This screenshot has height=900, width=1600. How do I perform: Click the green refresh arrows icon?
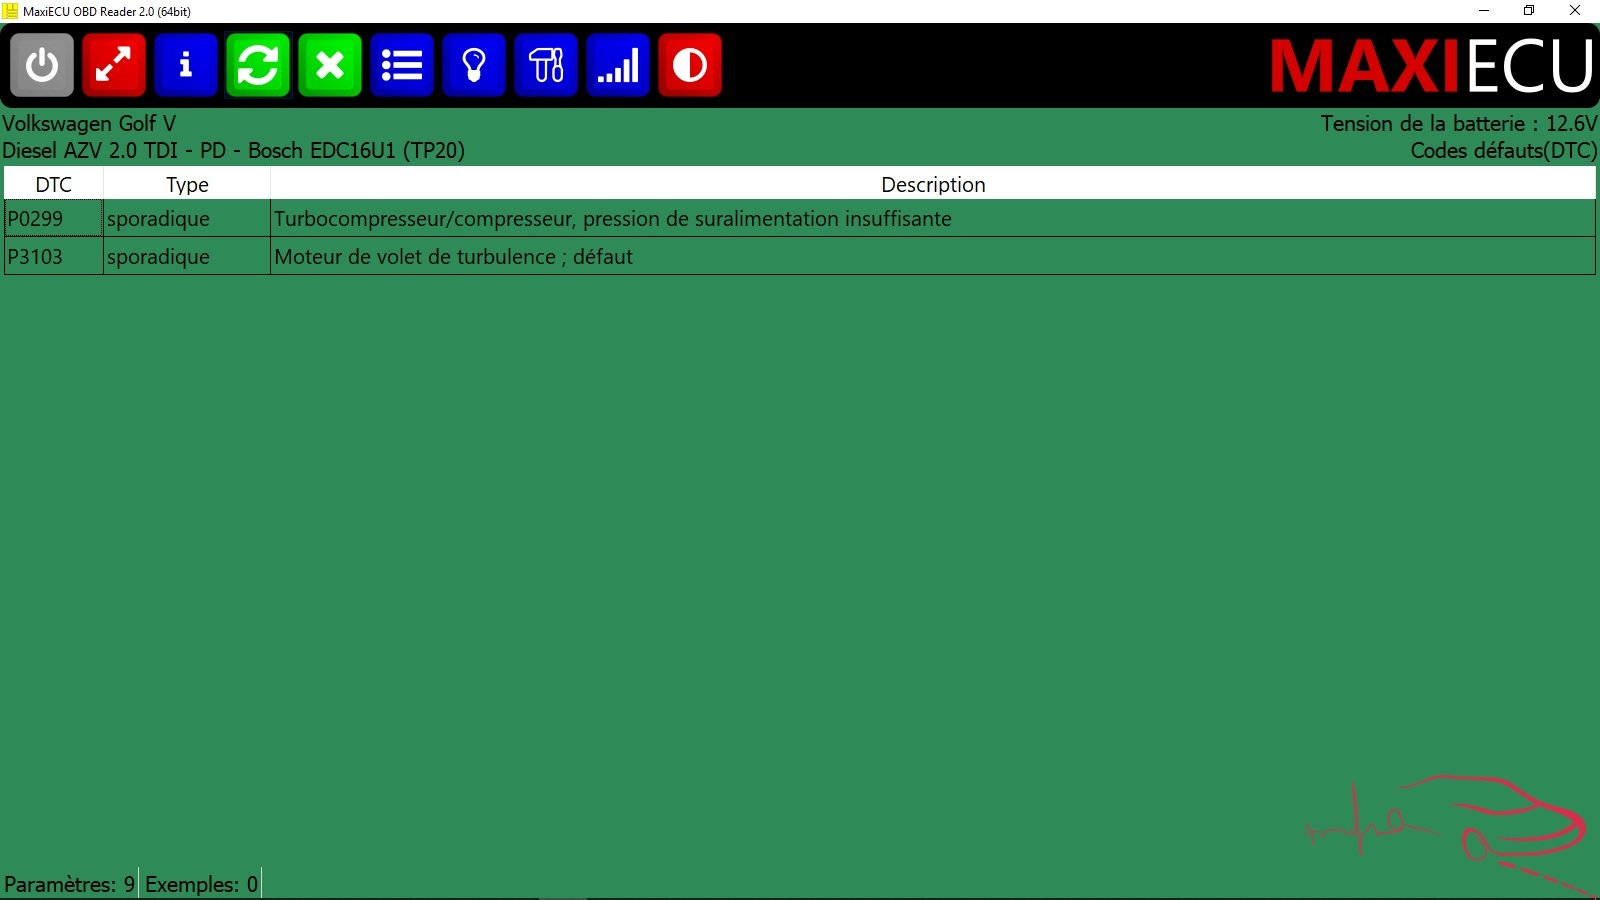[258, 65]
